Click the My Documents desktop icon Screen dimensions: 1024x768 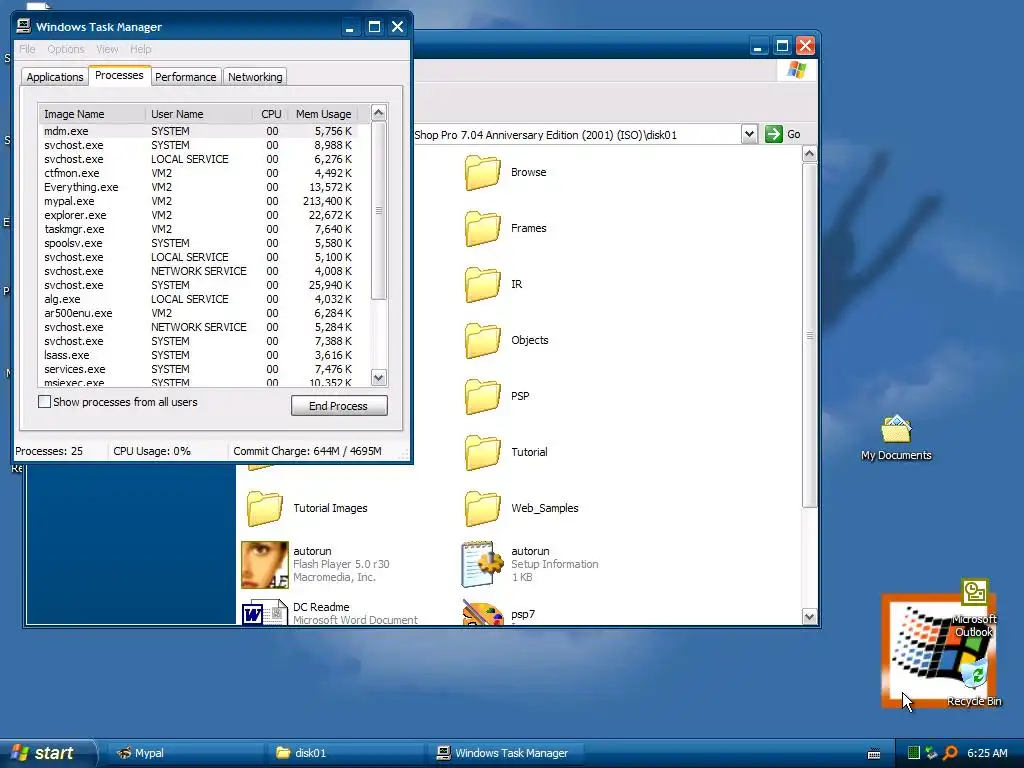896,430
